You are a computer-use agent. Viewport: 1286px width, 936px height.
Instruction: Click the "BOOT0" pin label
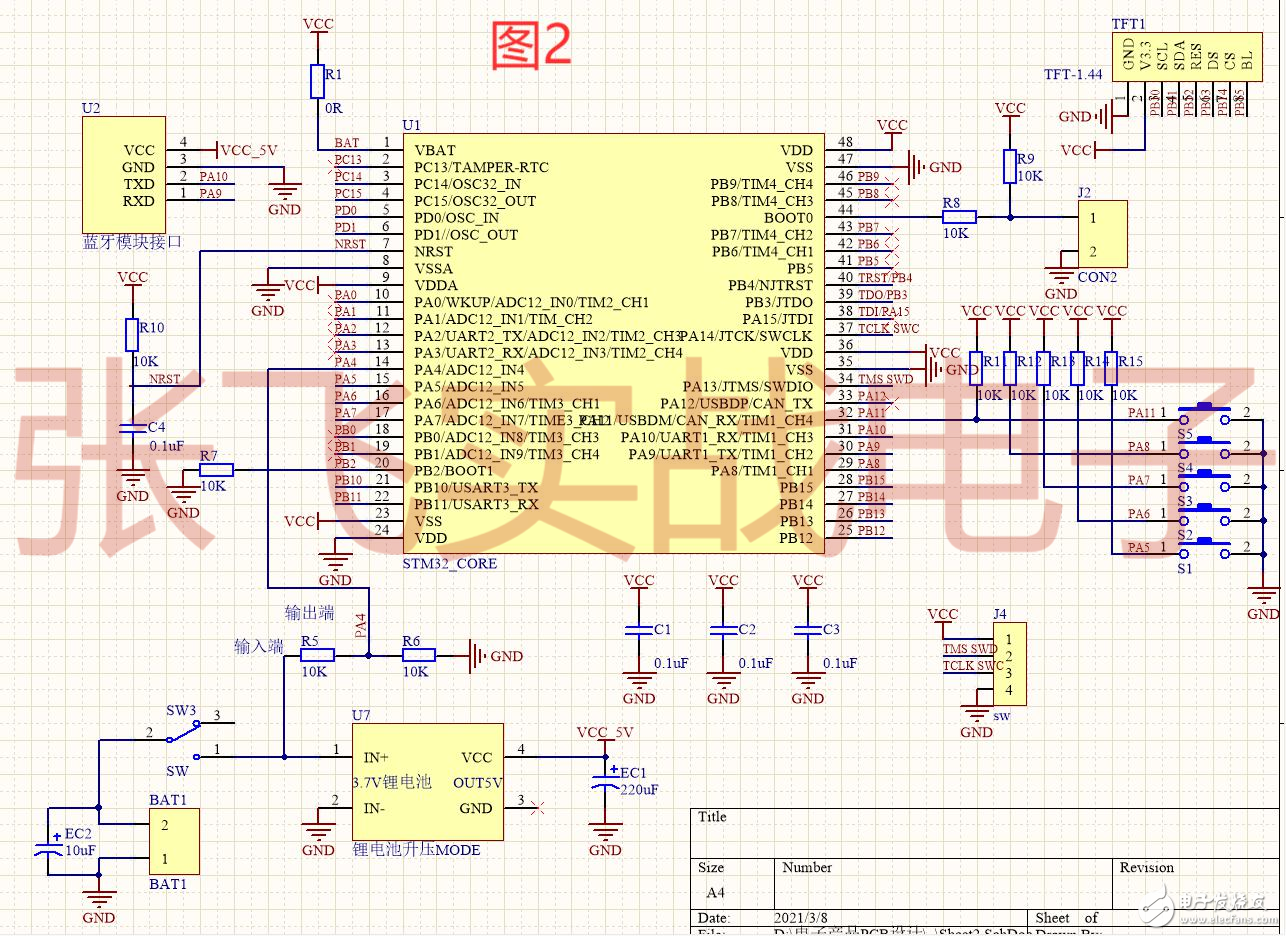(x=788, y=217)
